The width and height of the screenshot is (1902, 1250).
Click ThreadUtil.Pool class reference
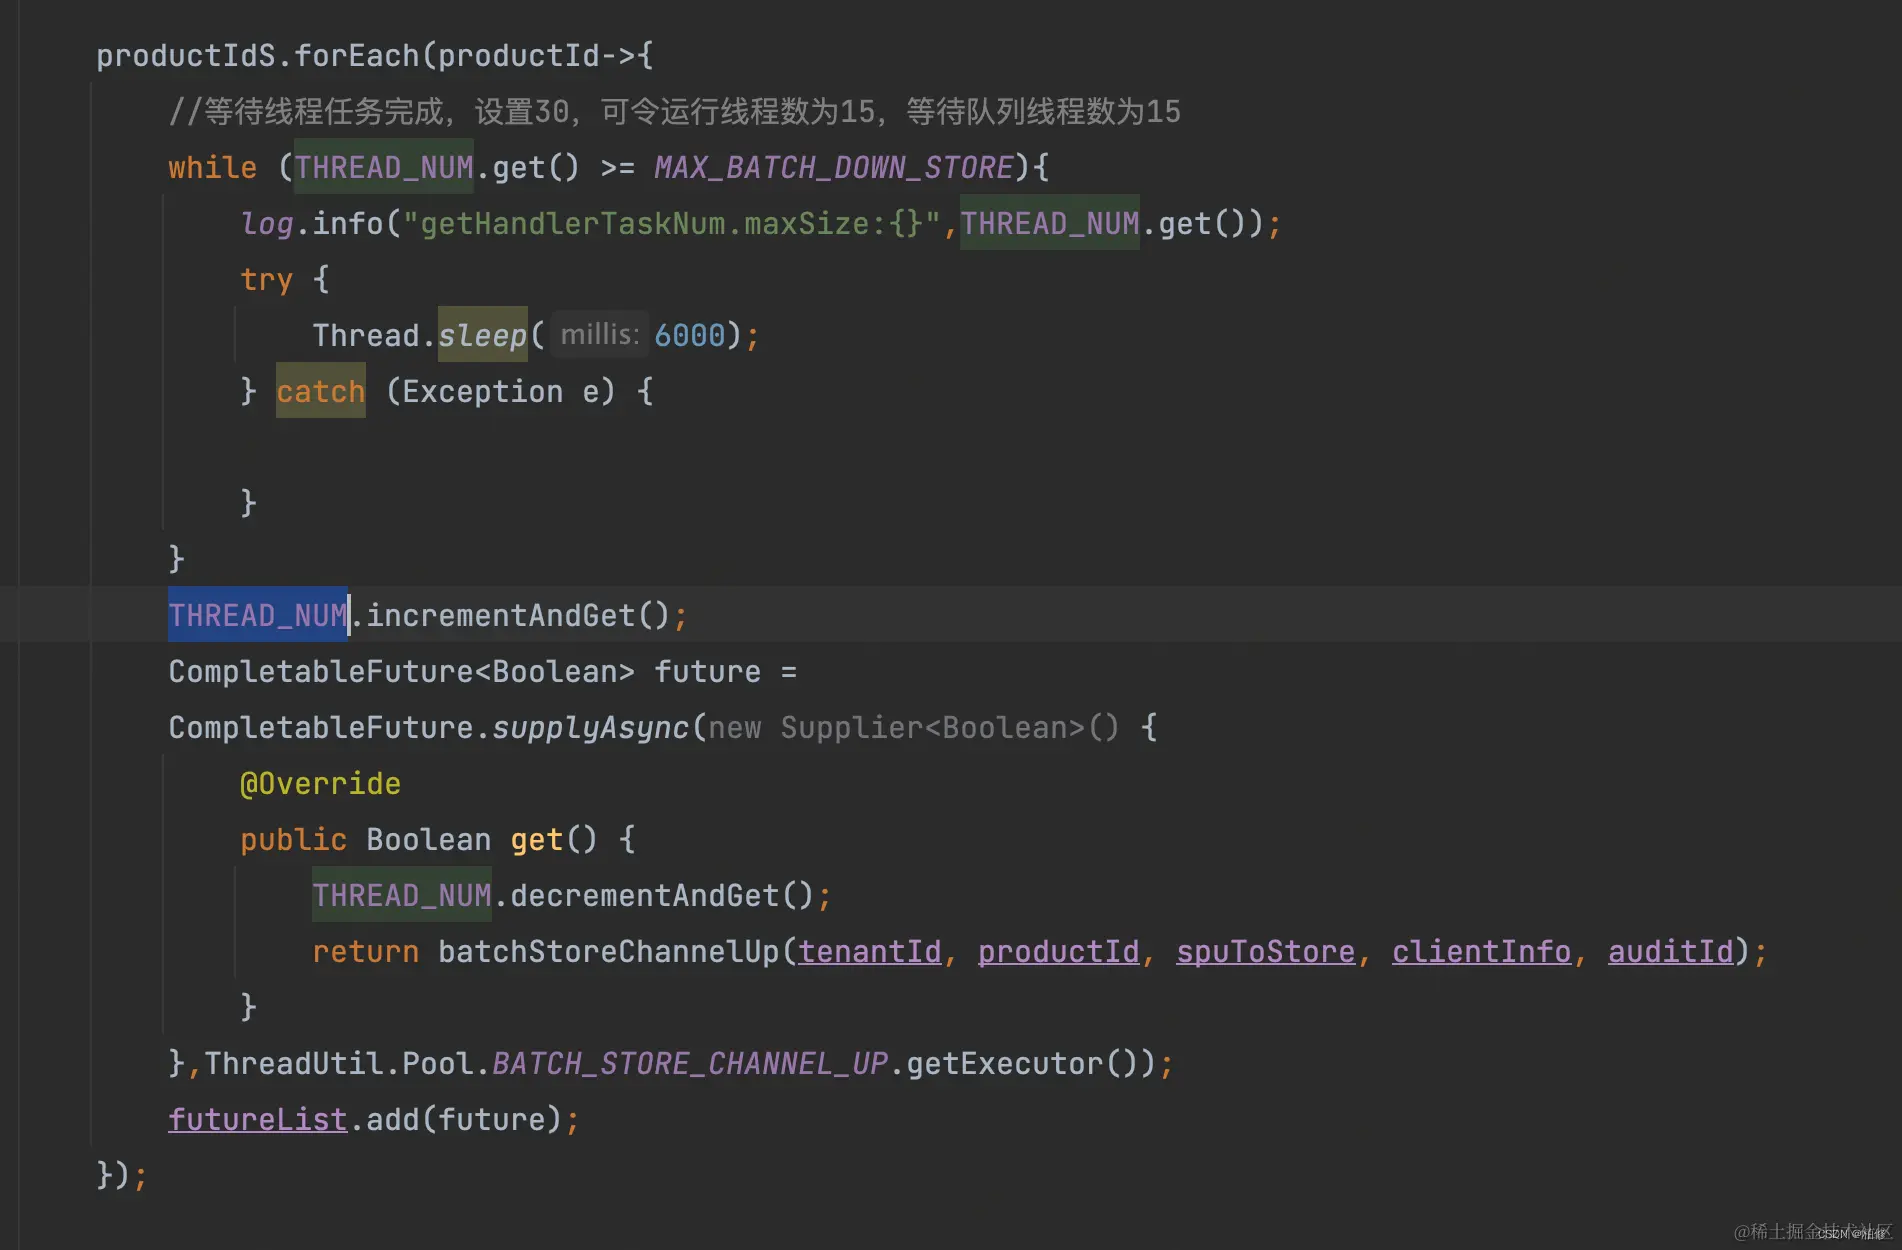(x=339, y=1064)
